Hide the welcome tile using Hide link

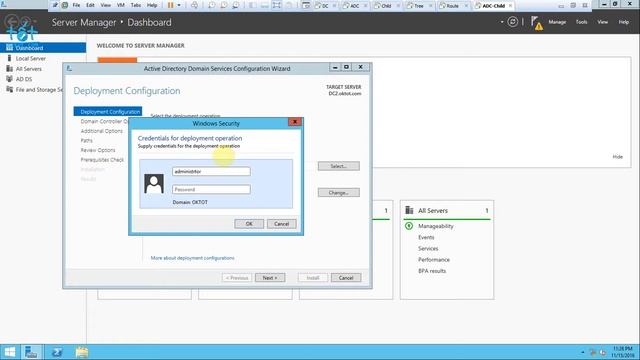pos(618,157)
